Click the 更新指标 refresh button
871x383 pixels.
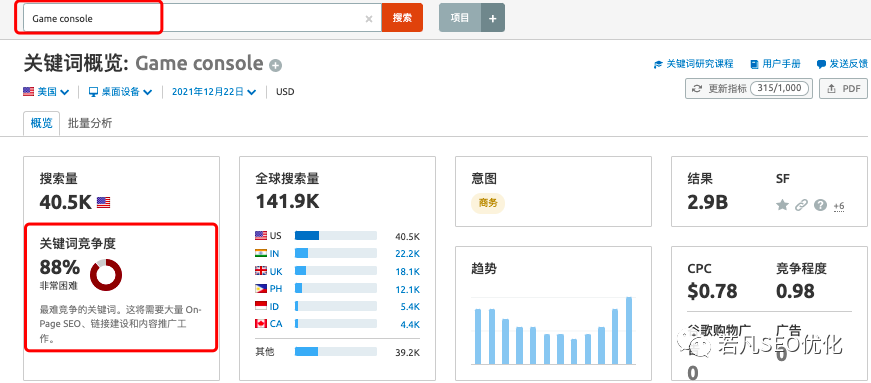coord(749,88)
